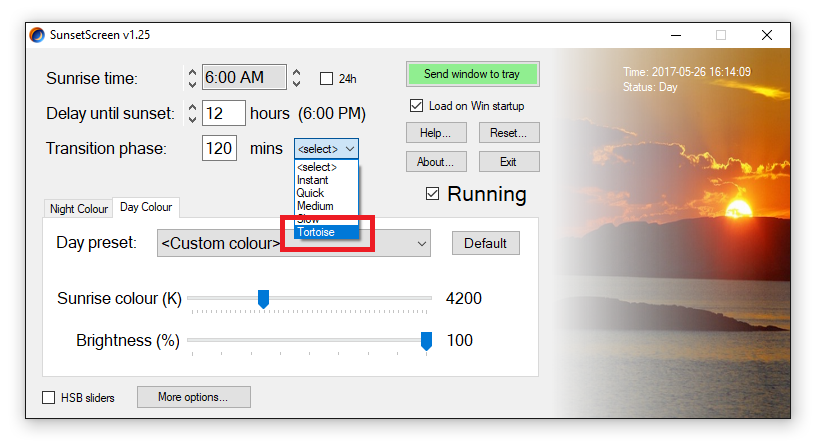Screen dimensions: 815x442
Task: Open the About dialog
Action: click(x=436, y=162)
